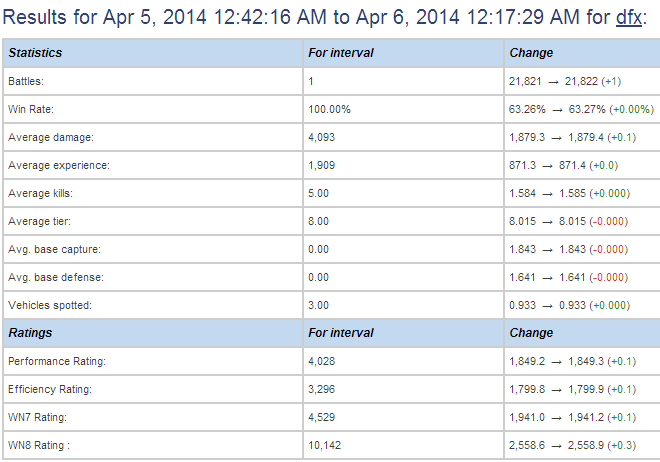Select the Performance Rating value 4,028
Screen dimensions: 660x462
pyautogui.click(x=321, y=361)
